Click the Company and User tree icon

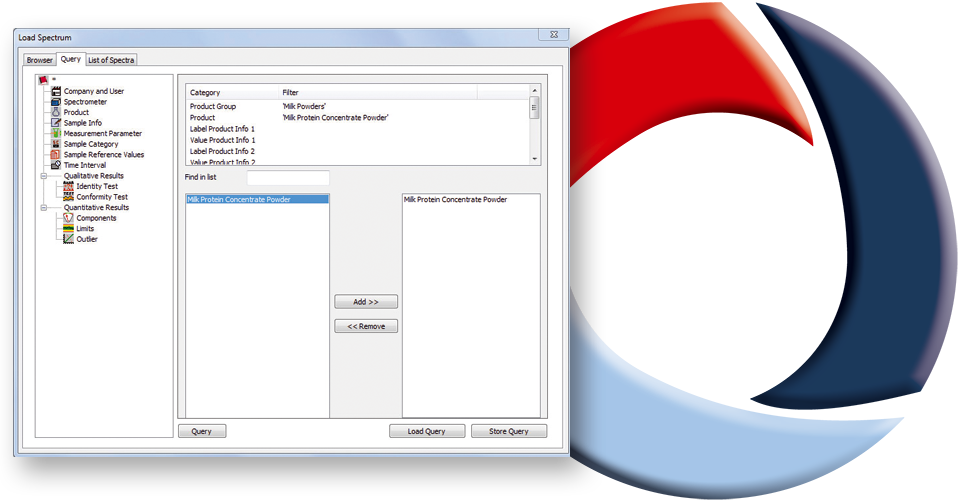click(x=56, y=91)
